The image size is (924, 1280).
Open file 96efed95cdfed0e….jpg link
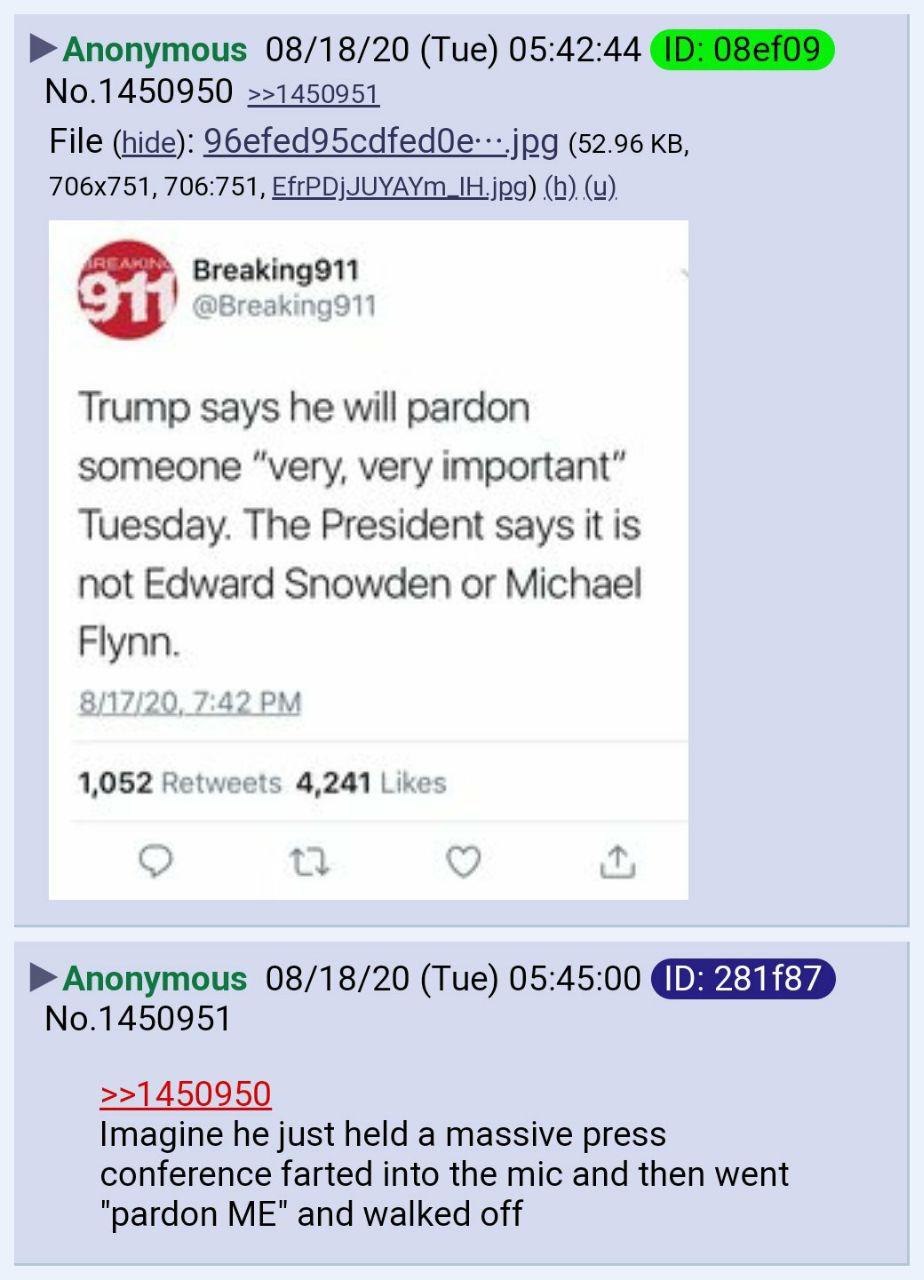(380, 143)
